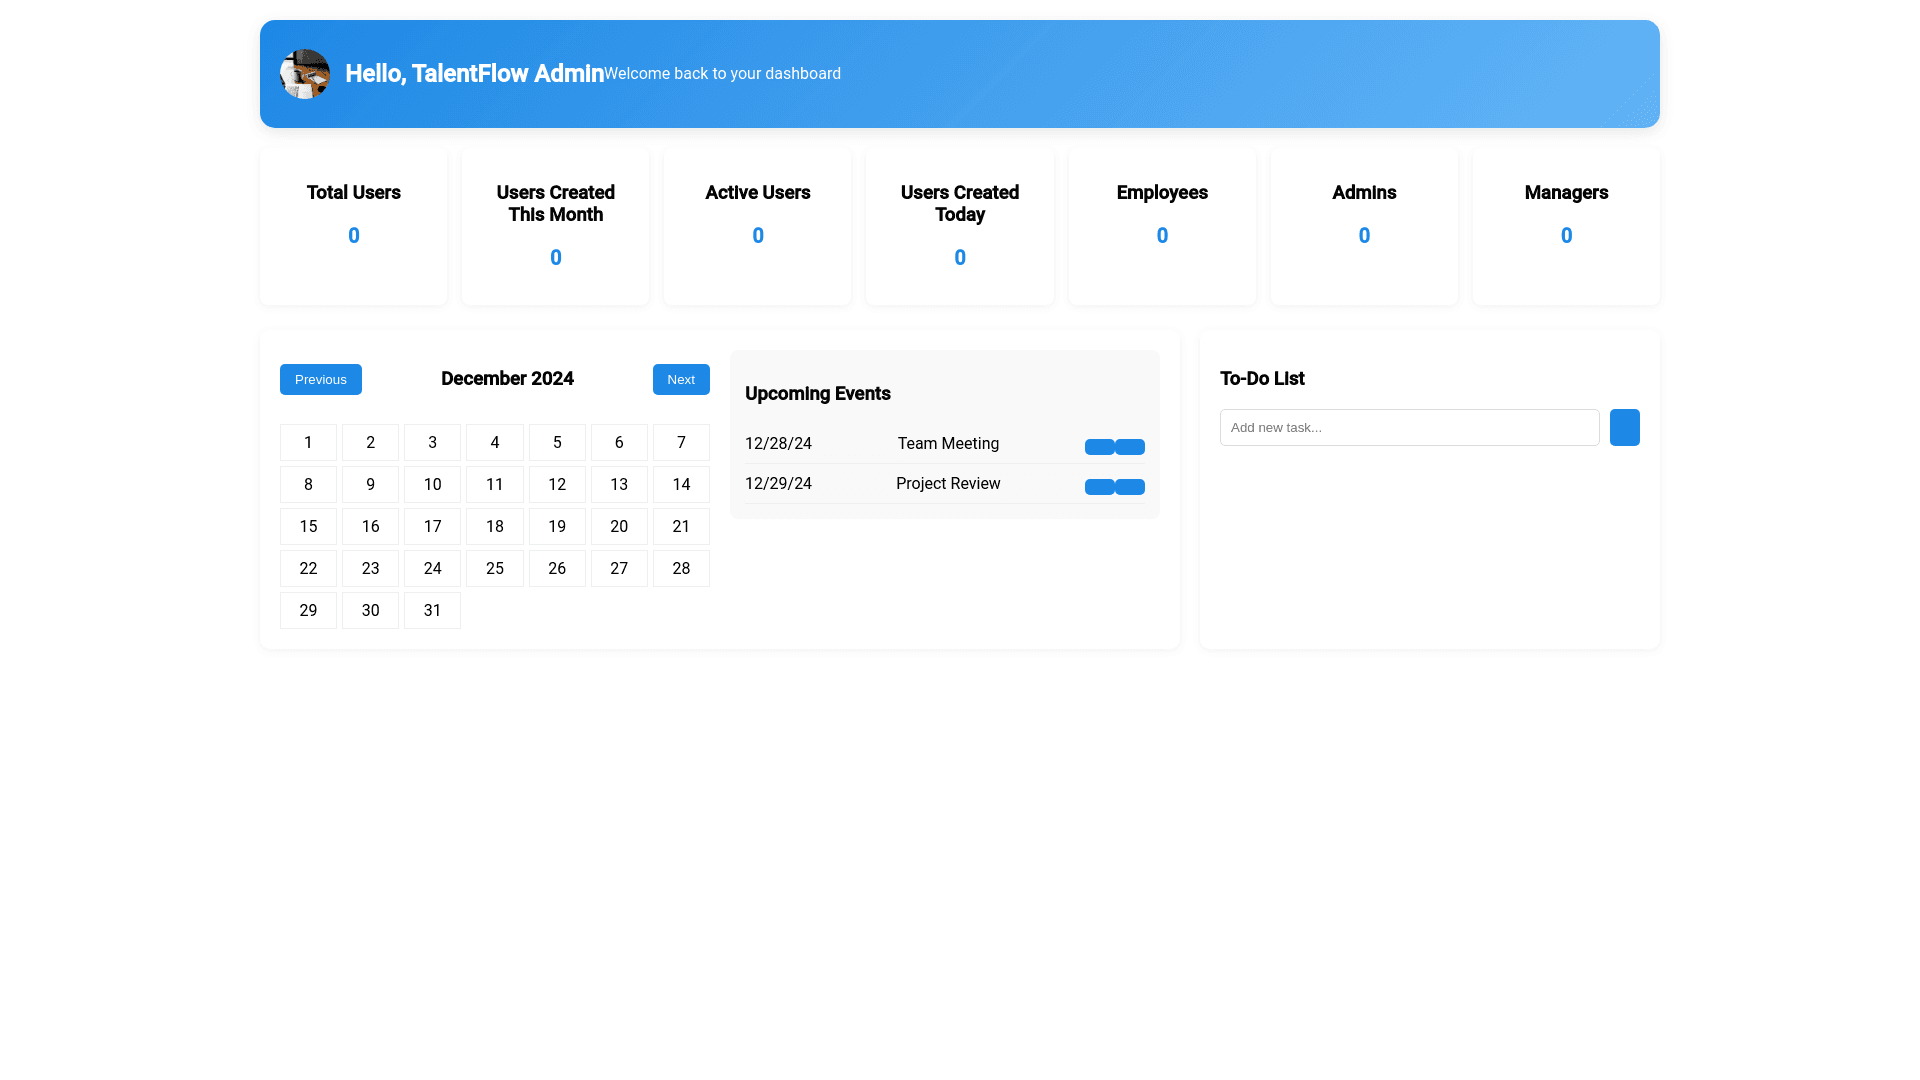Image resolution: width=1920 pixels, height=1080 pixels.
Task: Click second blue button on Project Review row
Action: 1130,487
